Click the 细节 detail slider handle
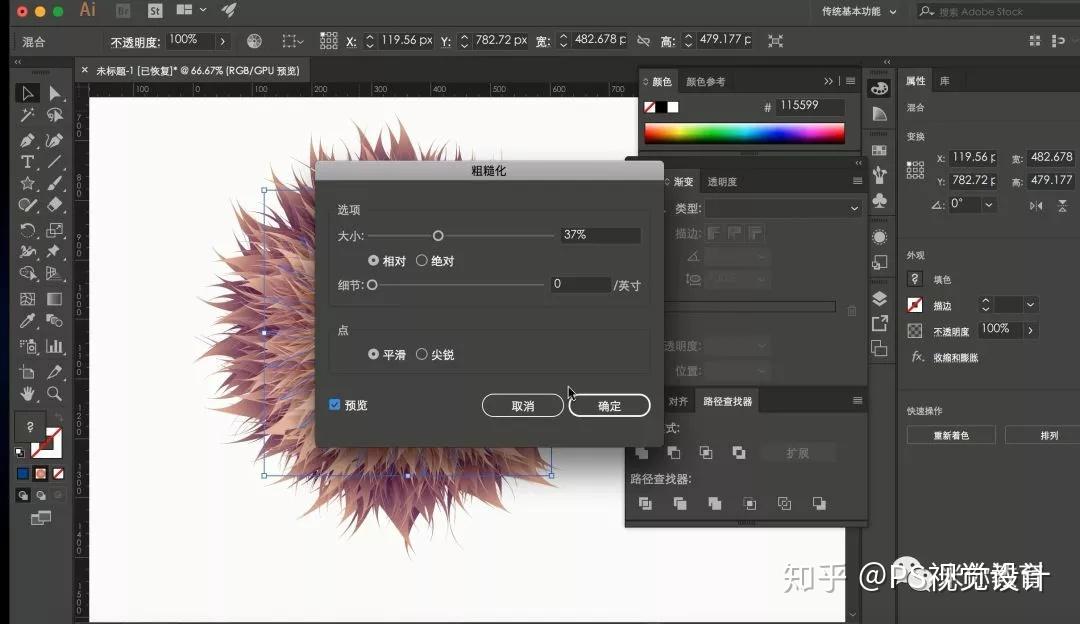Image resolution: width=1080 pixels, height=624 pixels. pyautogui.click(x=372, y=284)
